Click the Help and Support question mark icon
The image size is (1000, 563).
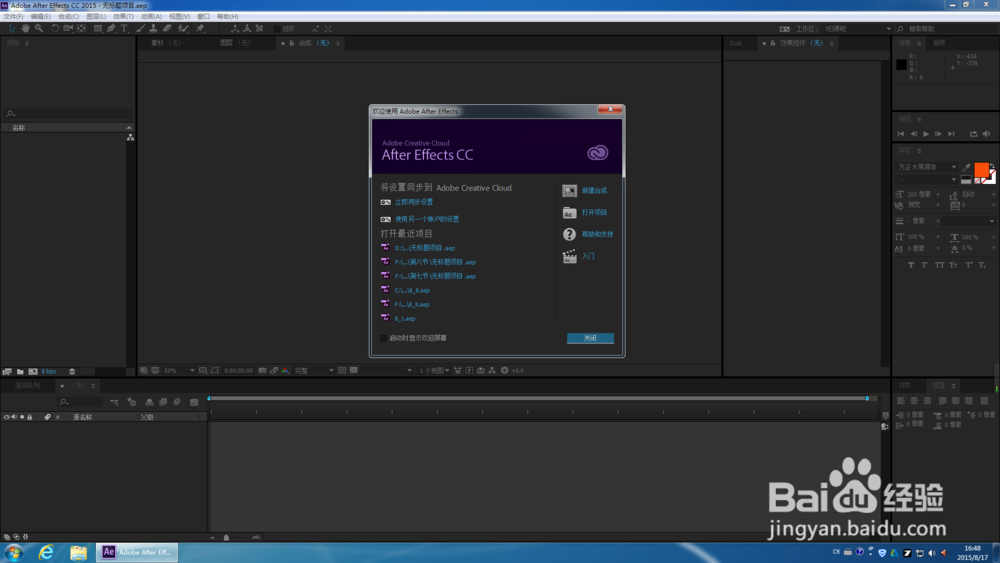570,234
